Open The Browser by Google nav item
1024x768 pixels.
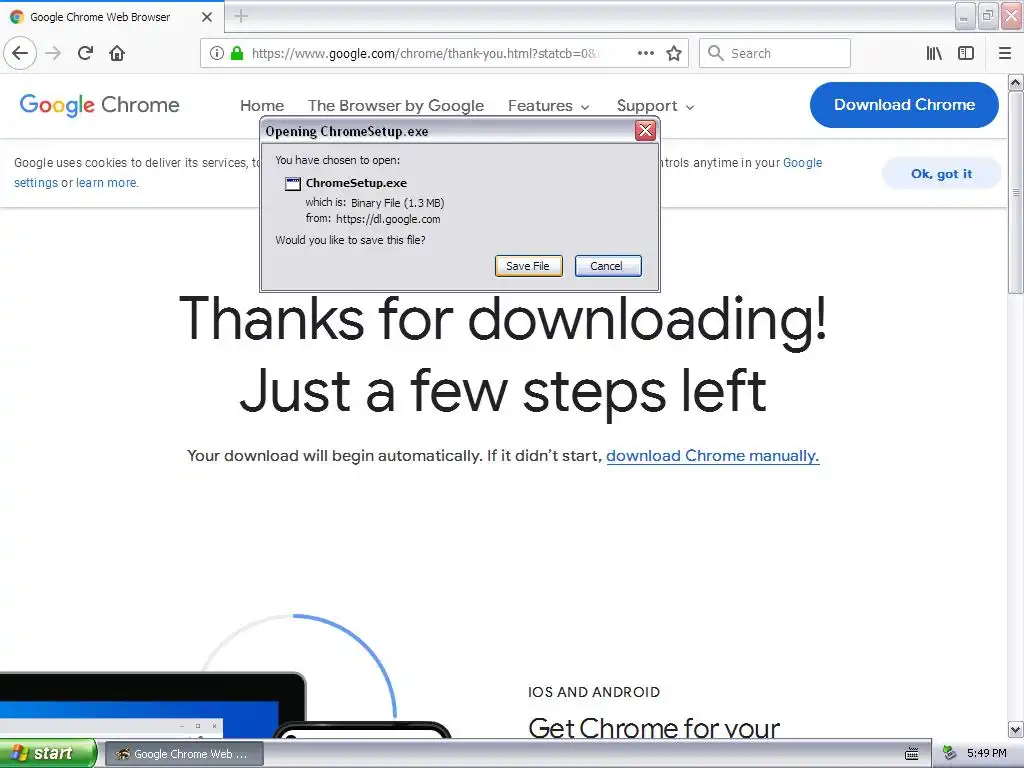coord(396,106)
